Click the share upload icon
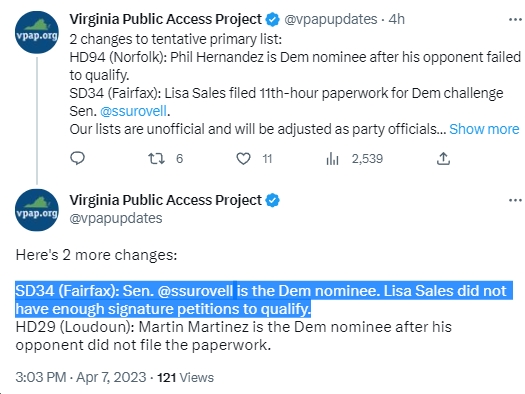The height and width of the screenshot is (394, 525). [443, 158]
